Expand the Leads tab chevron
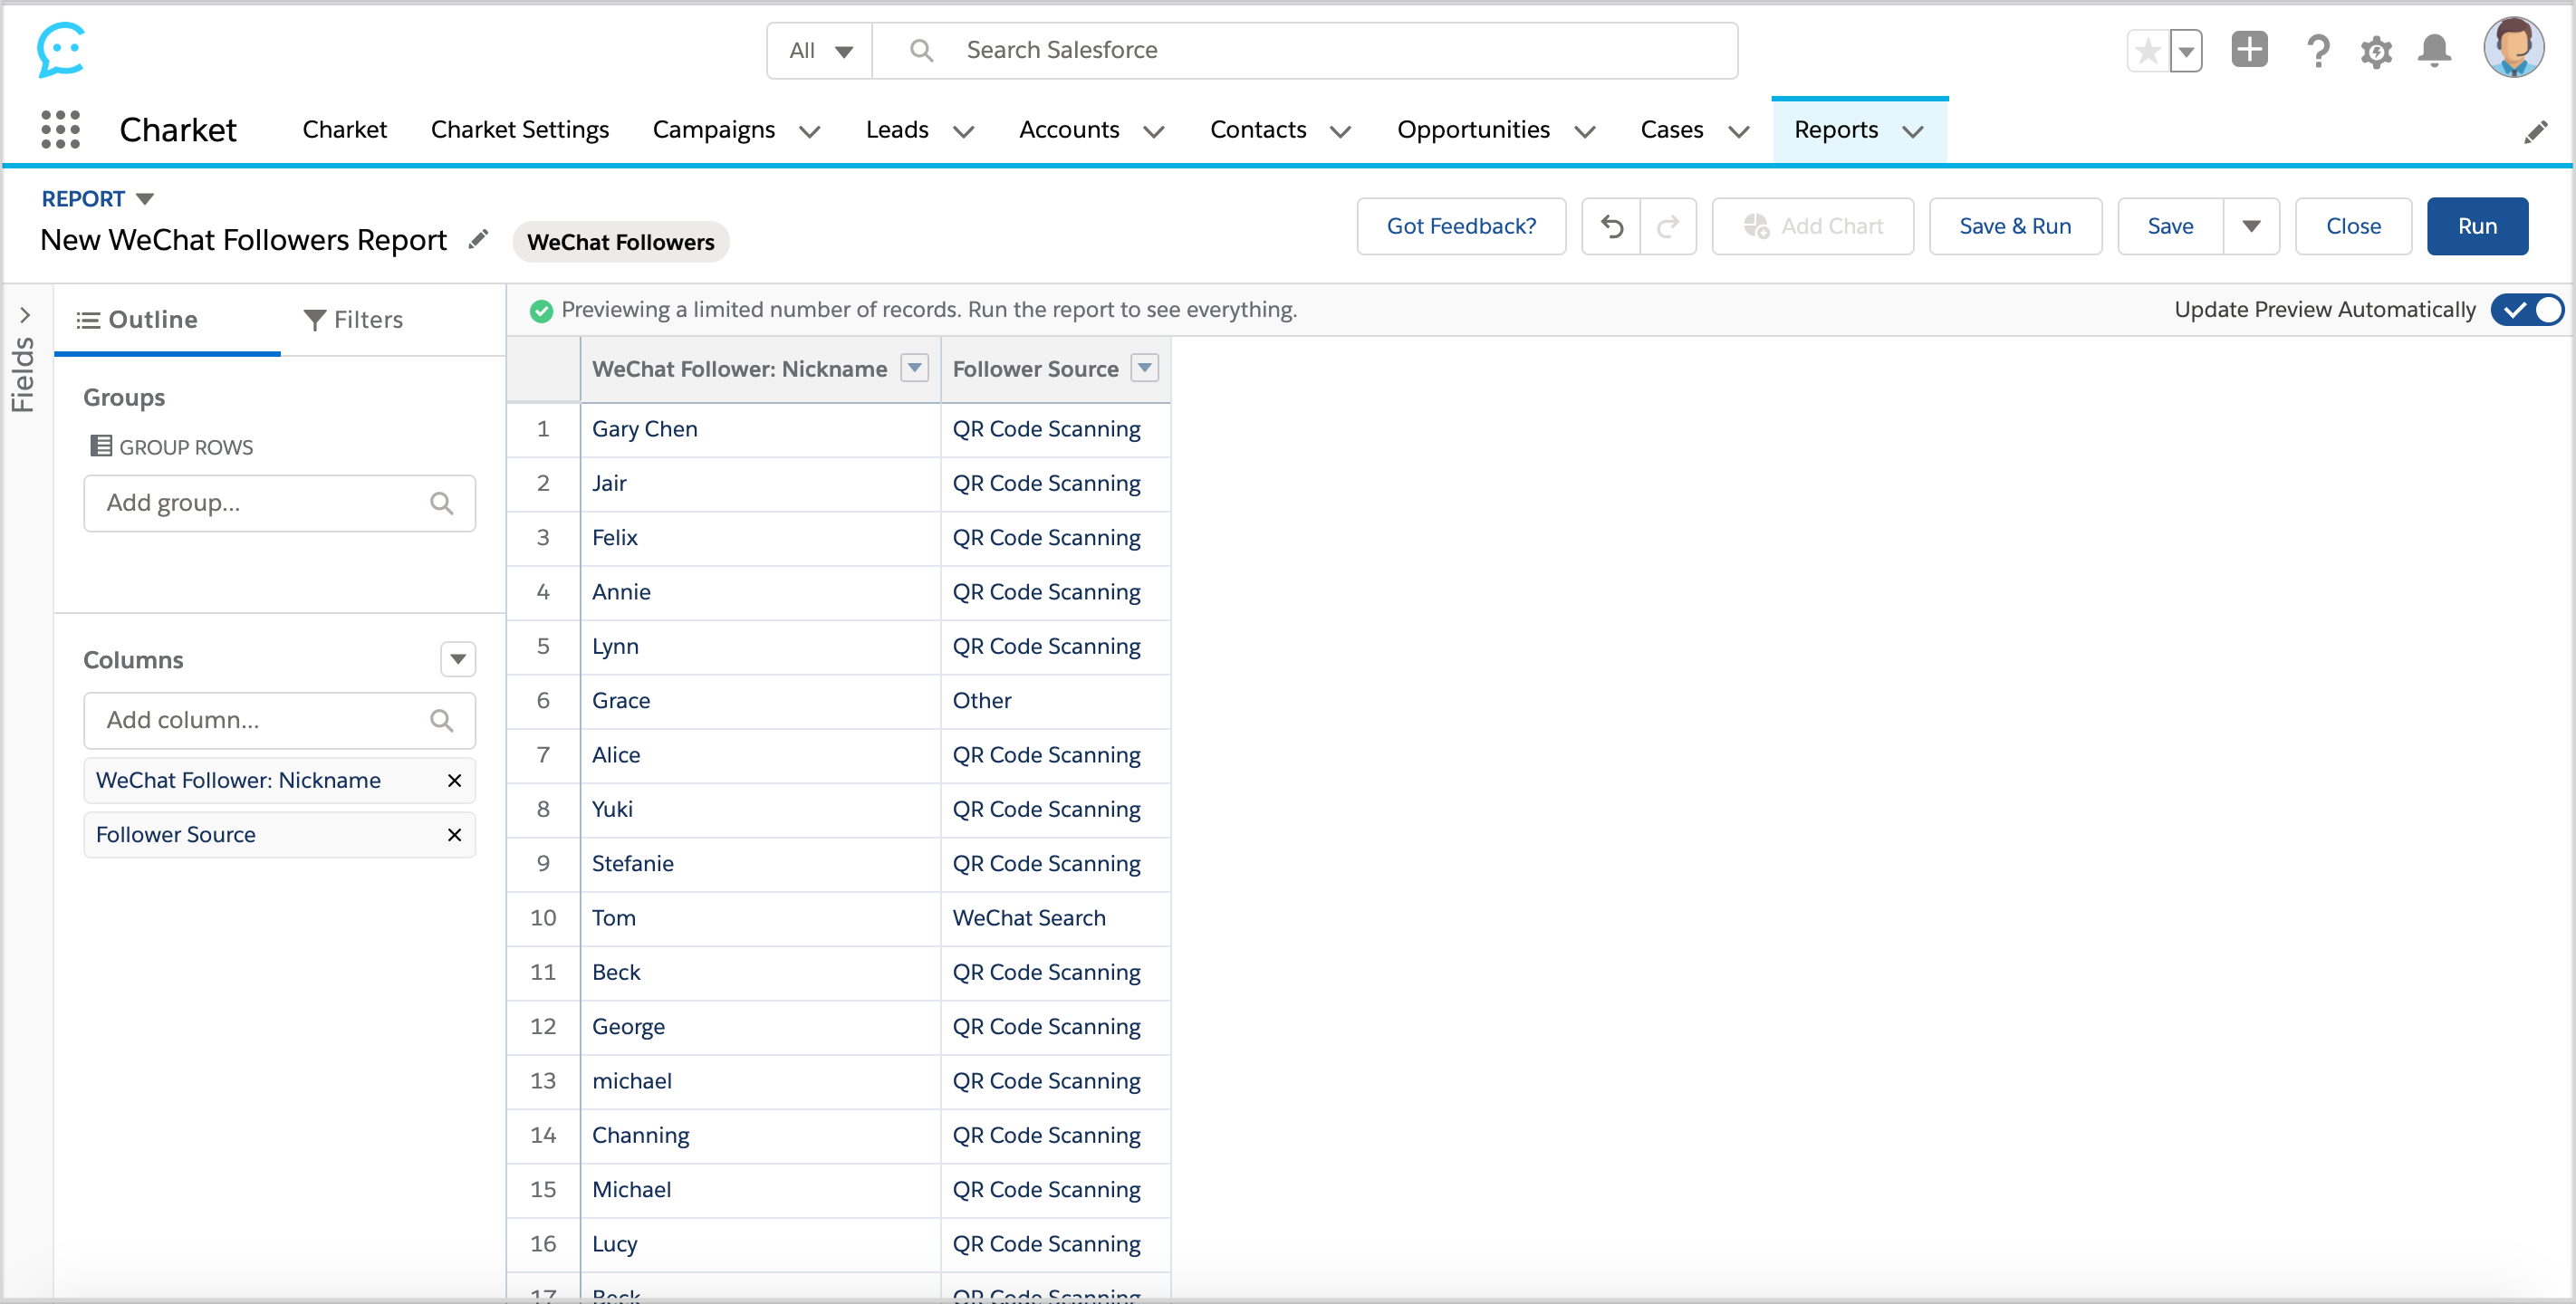The height and width of the screenshot is (1304, 2576). (x=964, y=131)
